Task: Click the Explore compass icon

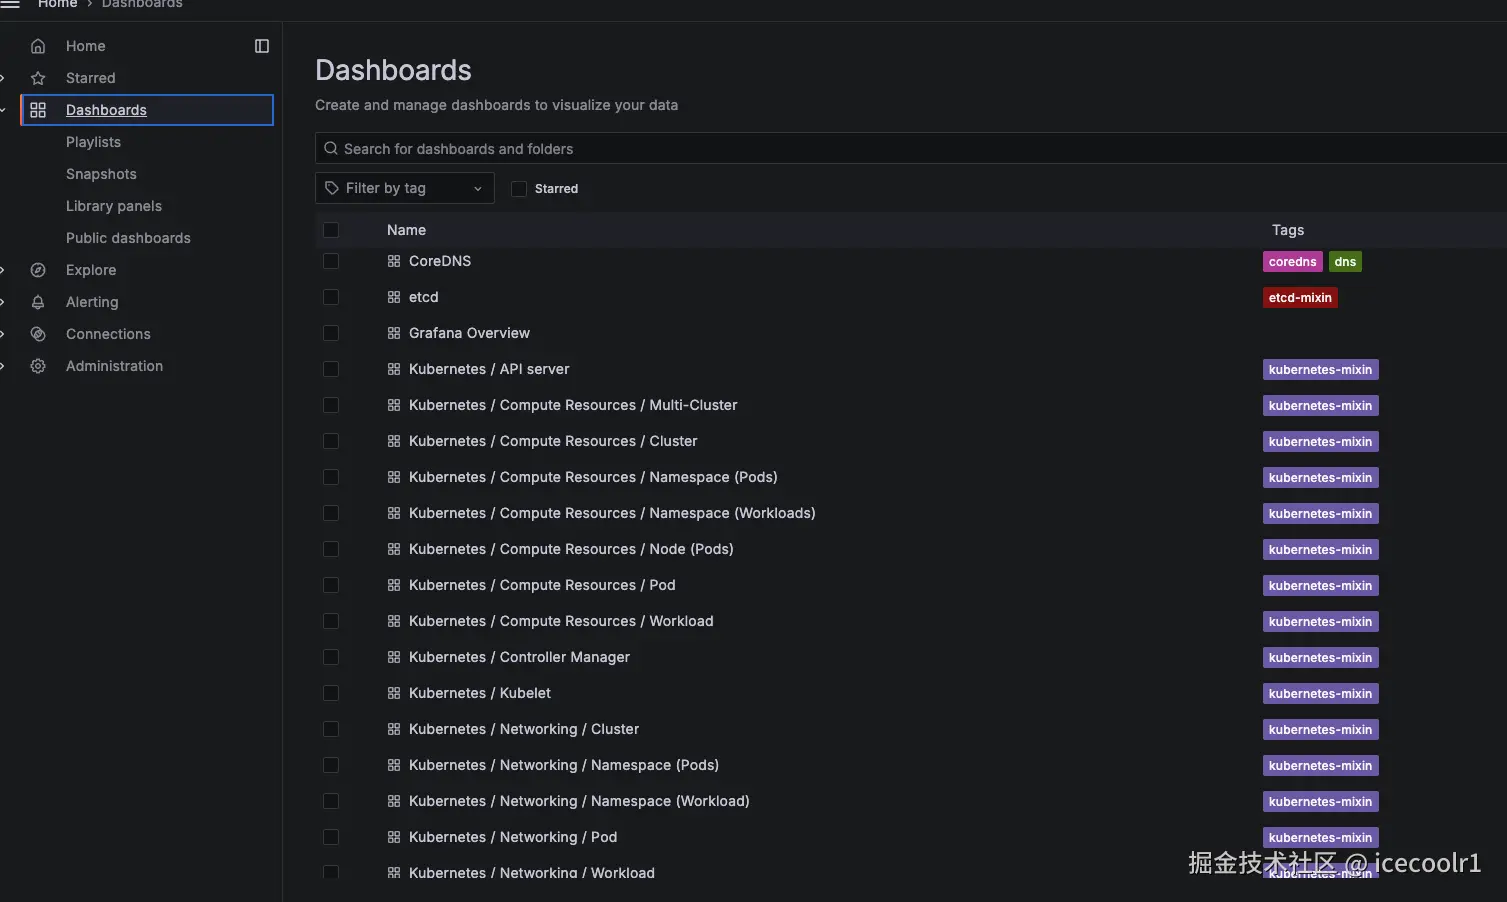Action: point(38,270)
